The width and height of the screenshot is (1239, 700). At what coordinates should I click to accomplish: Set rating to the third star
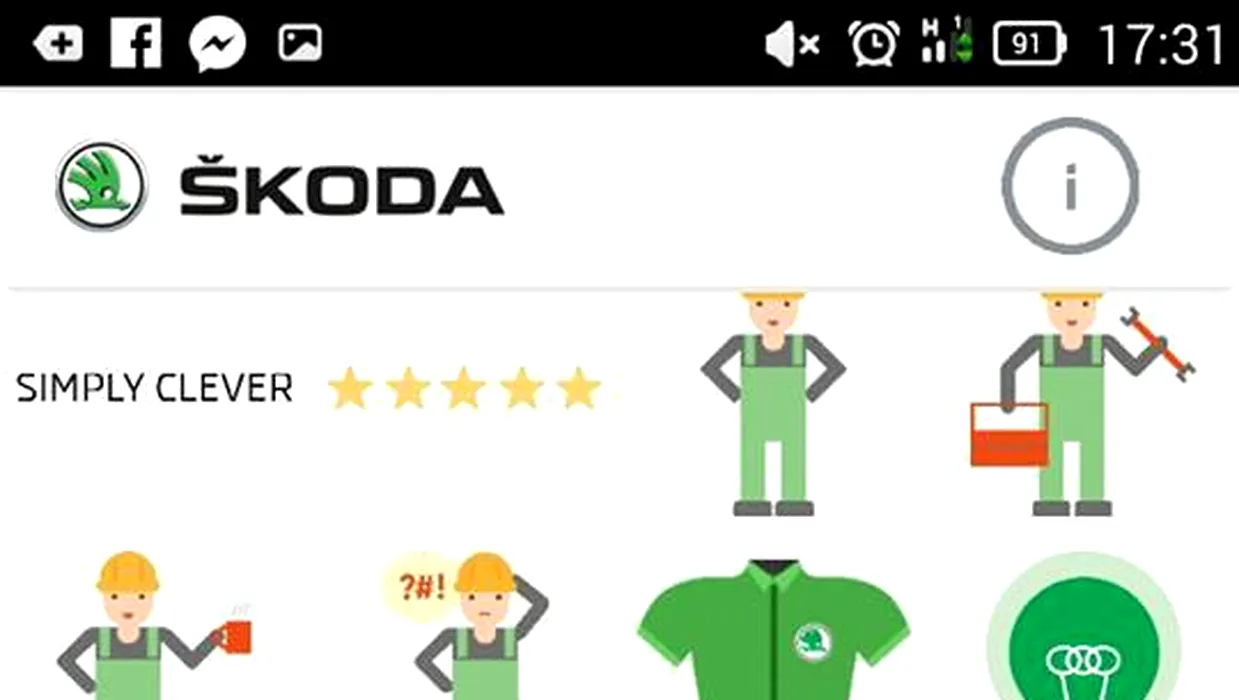tap(464, 388)
